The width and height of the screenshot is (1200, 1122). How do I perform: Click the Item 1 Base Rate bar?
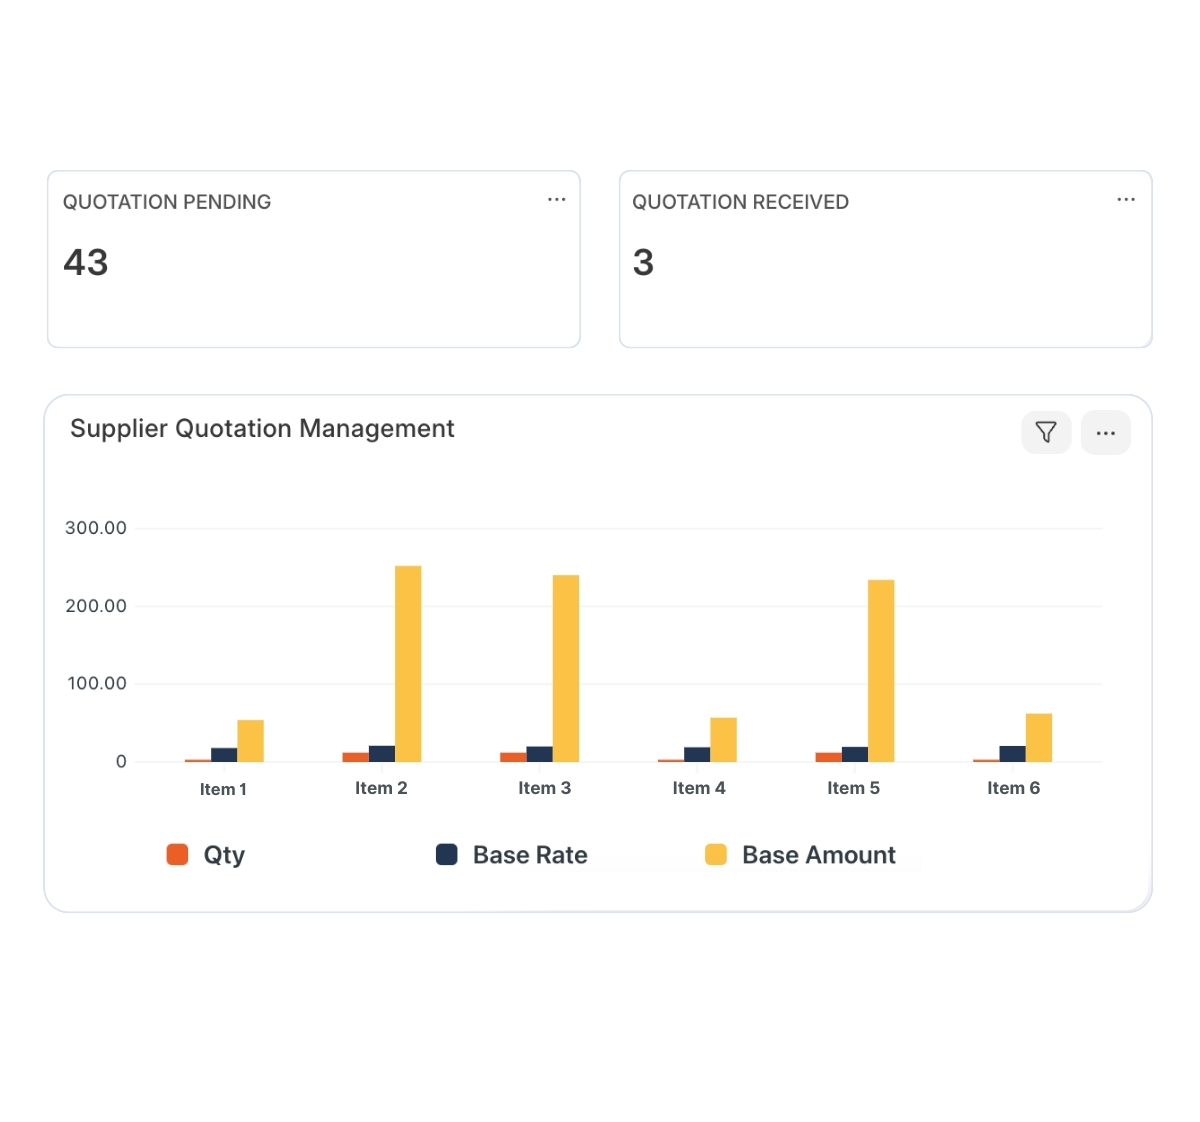point(224,755)
